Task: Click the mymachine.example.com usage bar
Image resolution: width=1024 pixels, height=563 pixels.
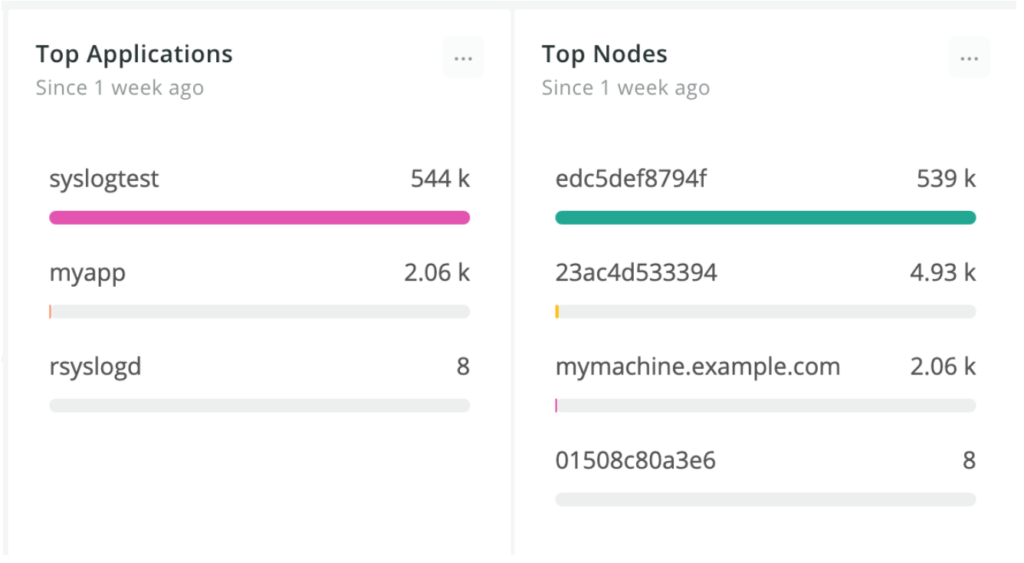Action: click(765, 406)
